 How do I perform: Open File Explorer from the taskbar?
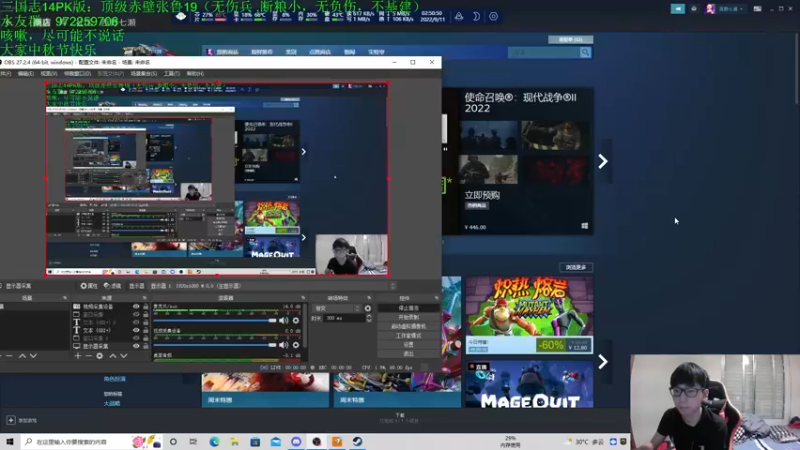point(235,442)
